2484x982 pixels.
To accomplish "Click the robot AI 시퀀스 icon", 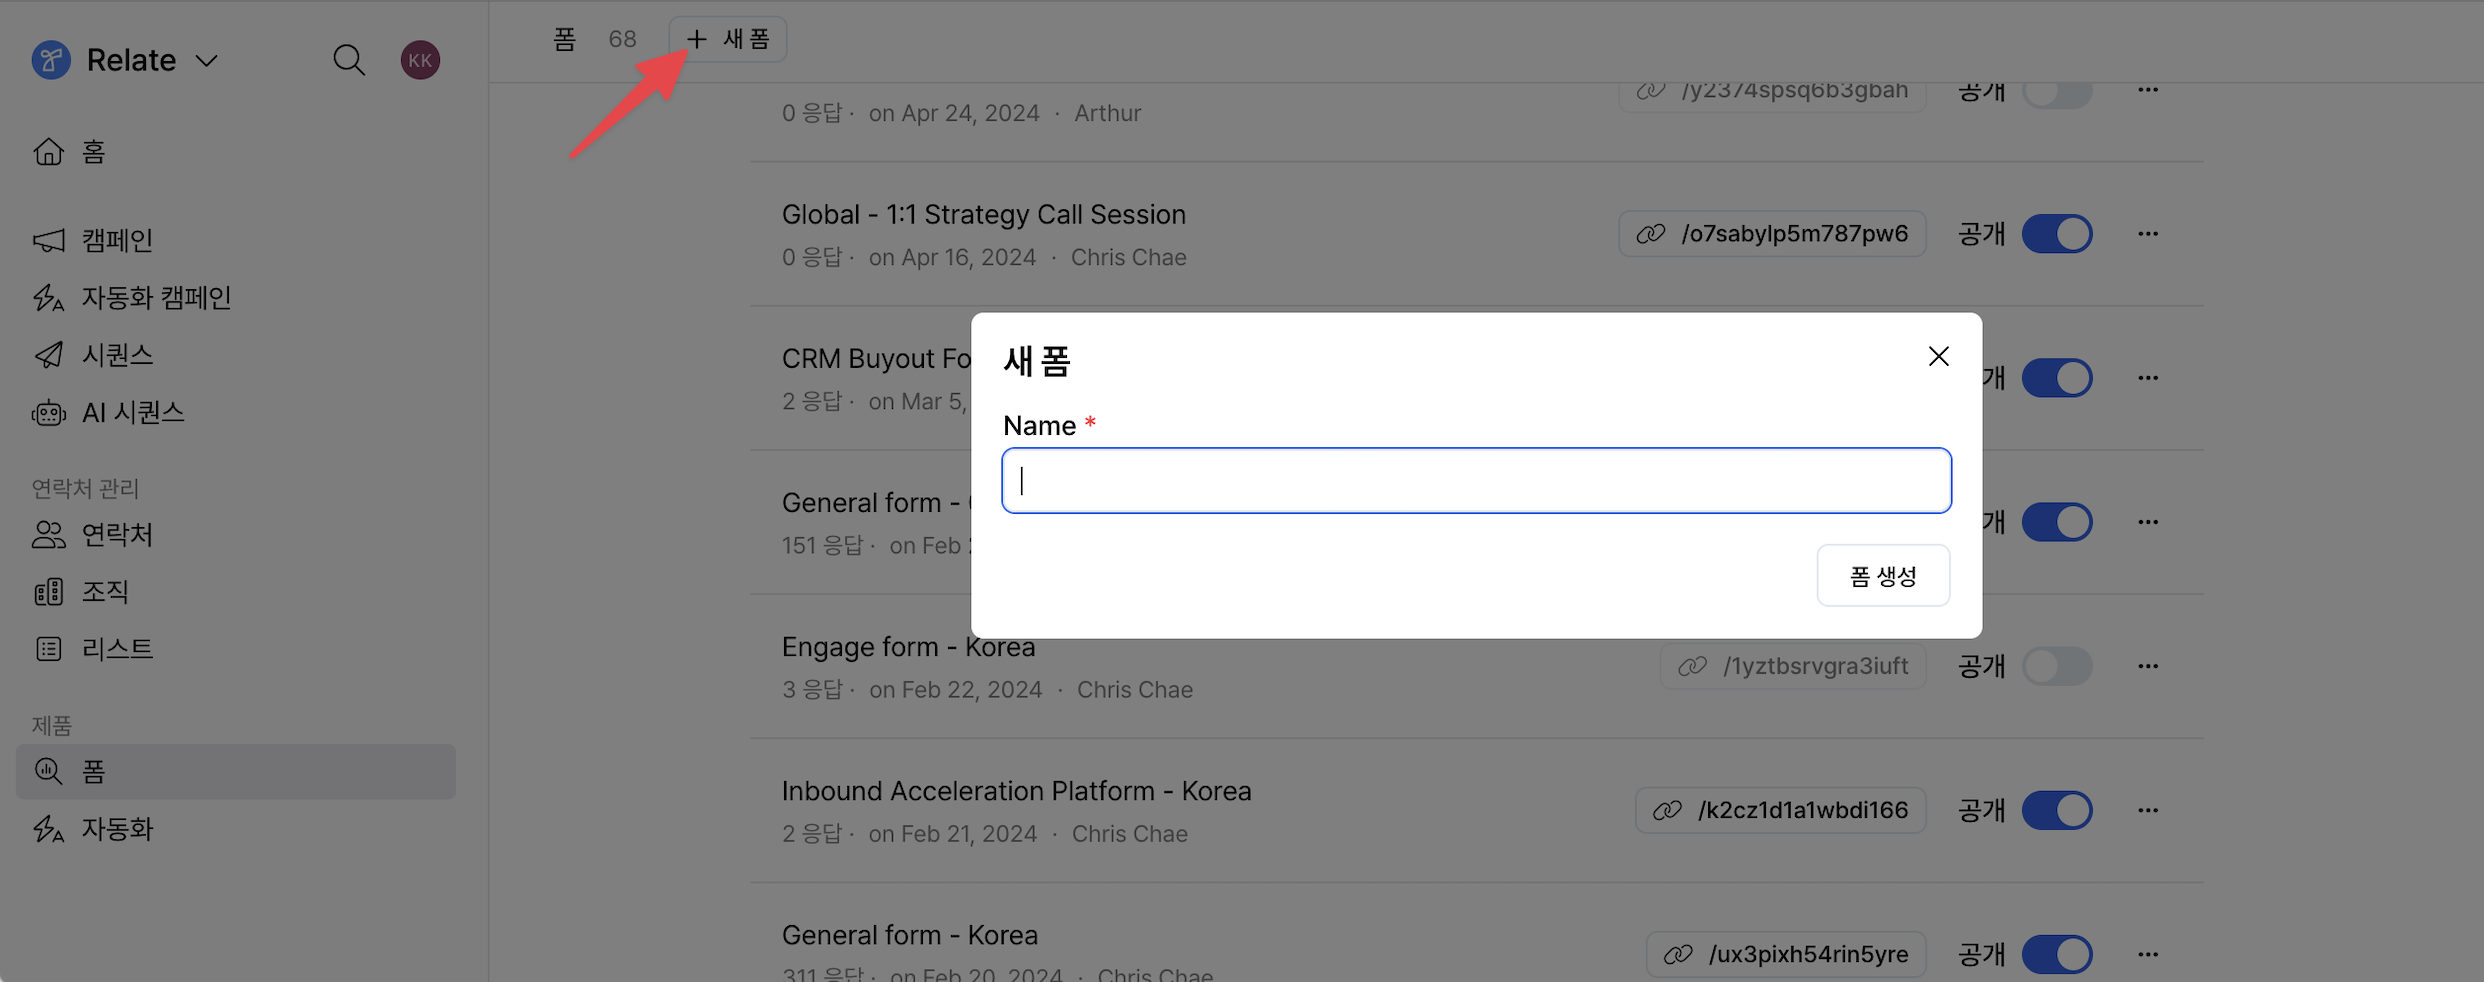I will tap(48, 413).
